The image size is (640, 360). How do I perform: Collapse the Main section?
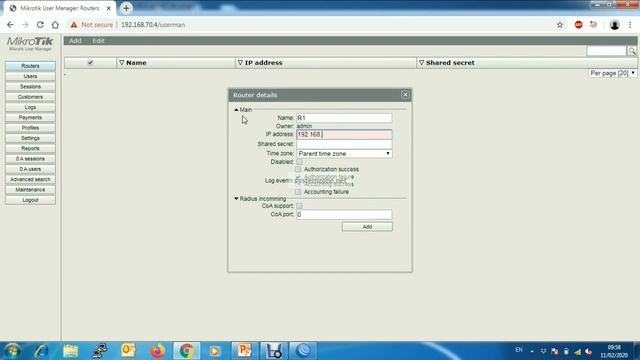(236, 110)
